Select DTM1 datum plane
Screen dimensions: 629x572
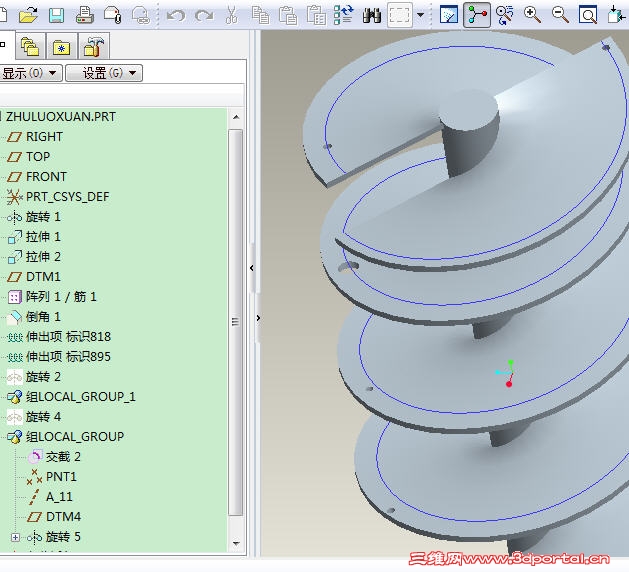coord(43,277)
